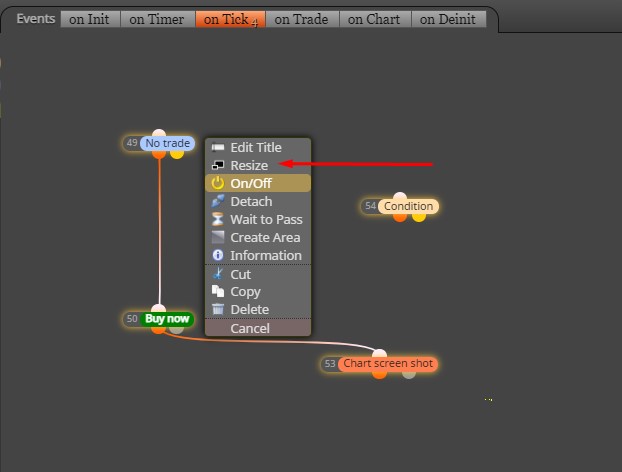Select the Condition block

pyautogui.click(x=408, y=206)
